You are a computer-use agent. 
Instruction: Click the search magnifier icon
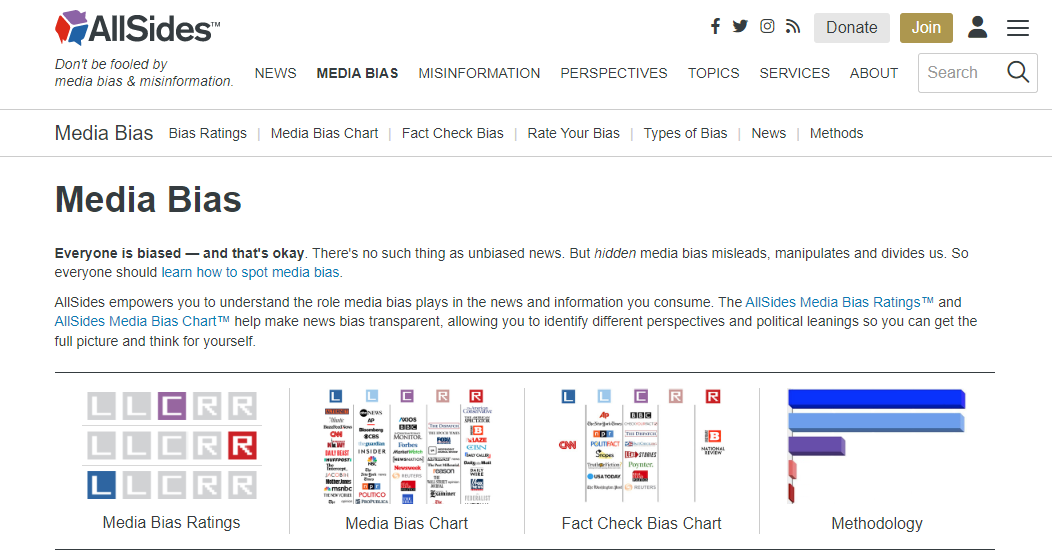tap(1018, 72)
